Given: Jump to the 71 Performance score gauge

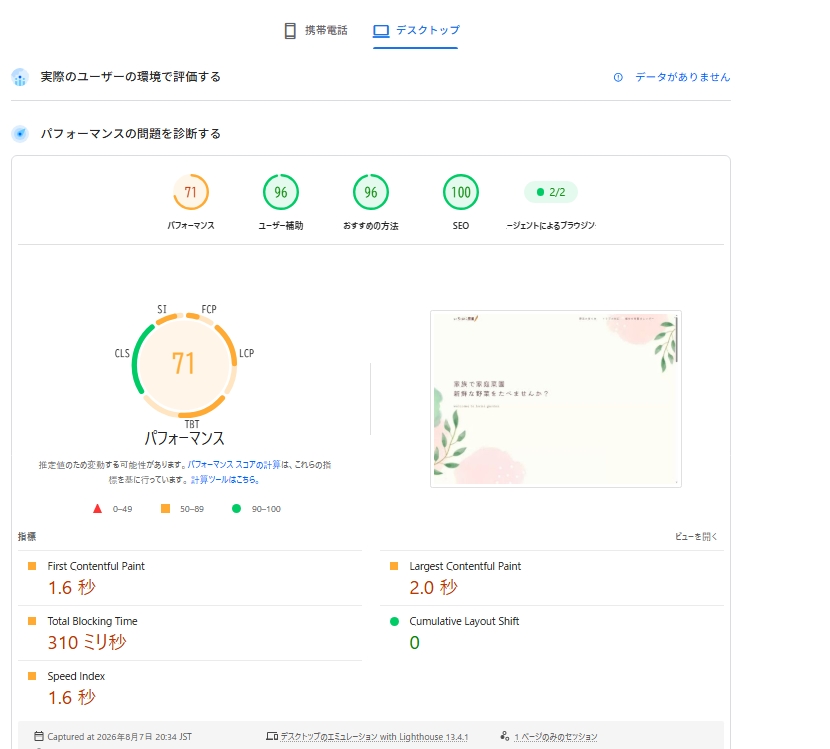Looking at the screenshot, I should click(x=191, y=192).
